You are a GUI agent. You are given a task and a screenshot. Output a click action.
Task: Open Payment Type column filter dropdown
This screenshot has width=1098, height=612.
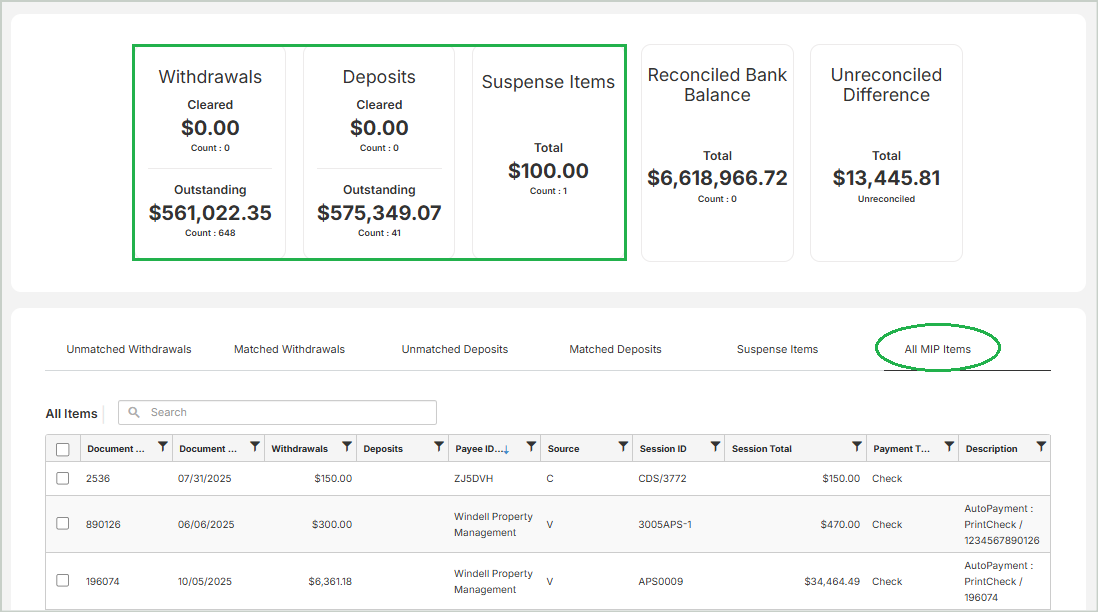(x=949, y=447)
